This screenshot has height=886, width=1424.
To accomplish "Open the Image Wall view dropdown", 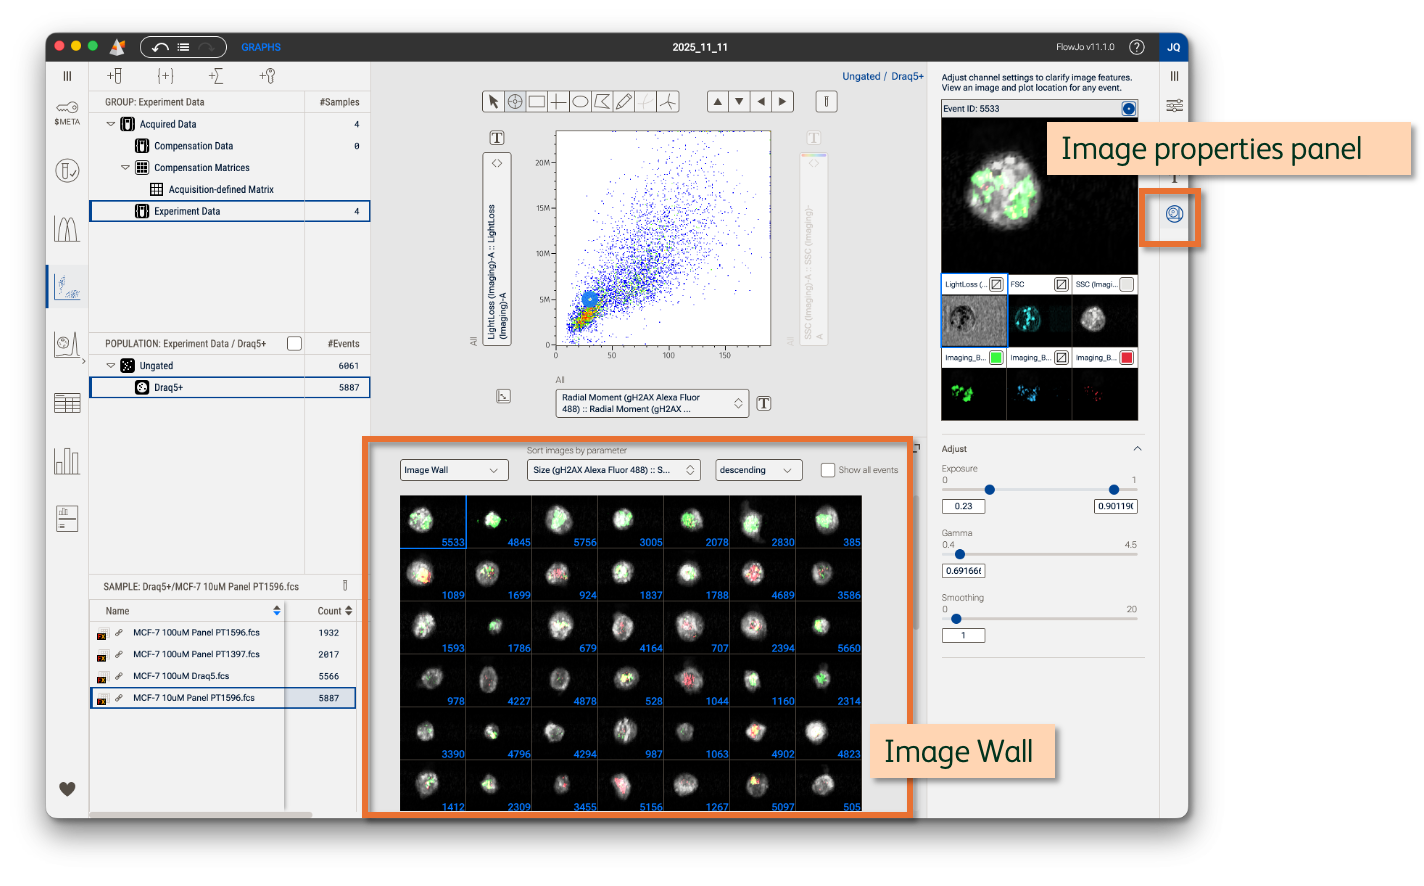I will [x=453, y=470].
